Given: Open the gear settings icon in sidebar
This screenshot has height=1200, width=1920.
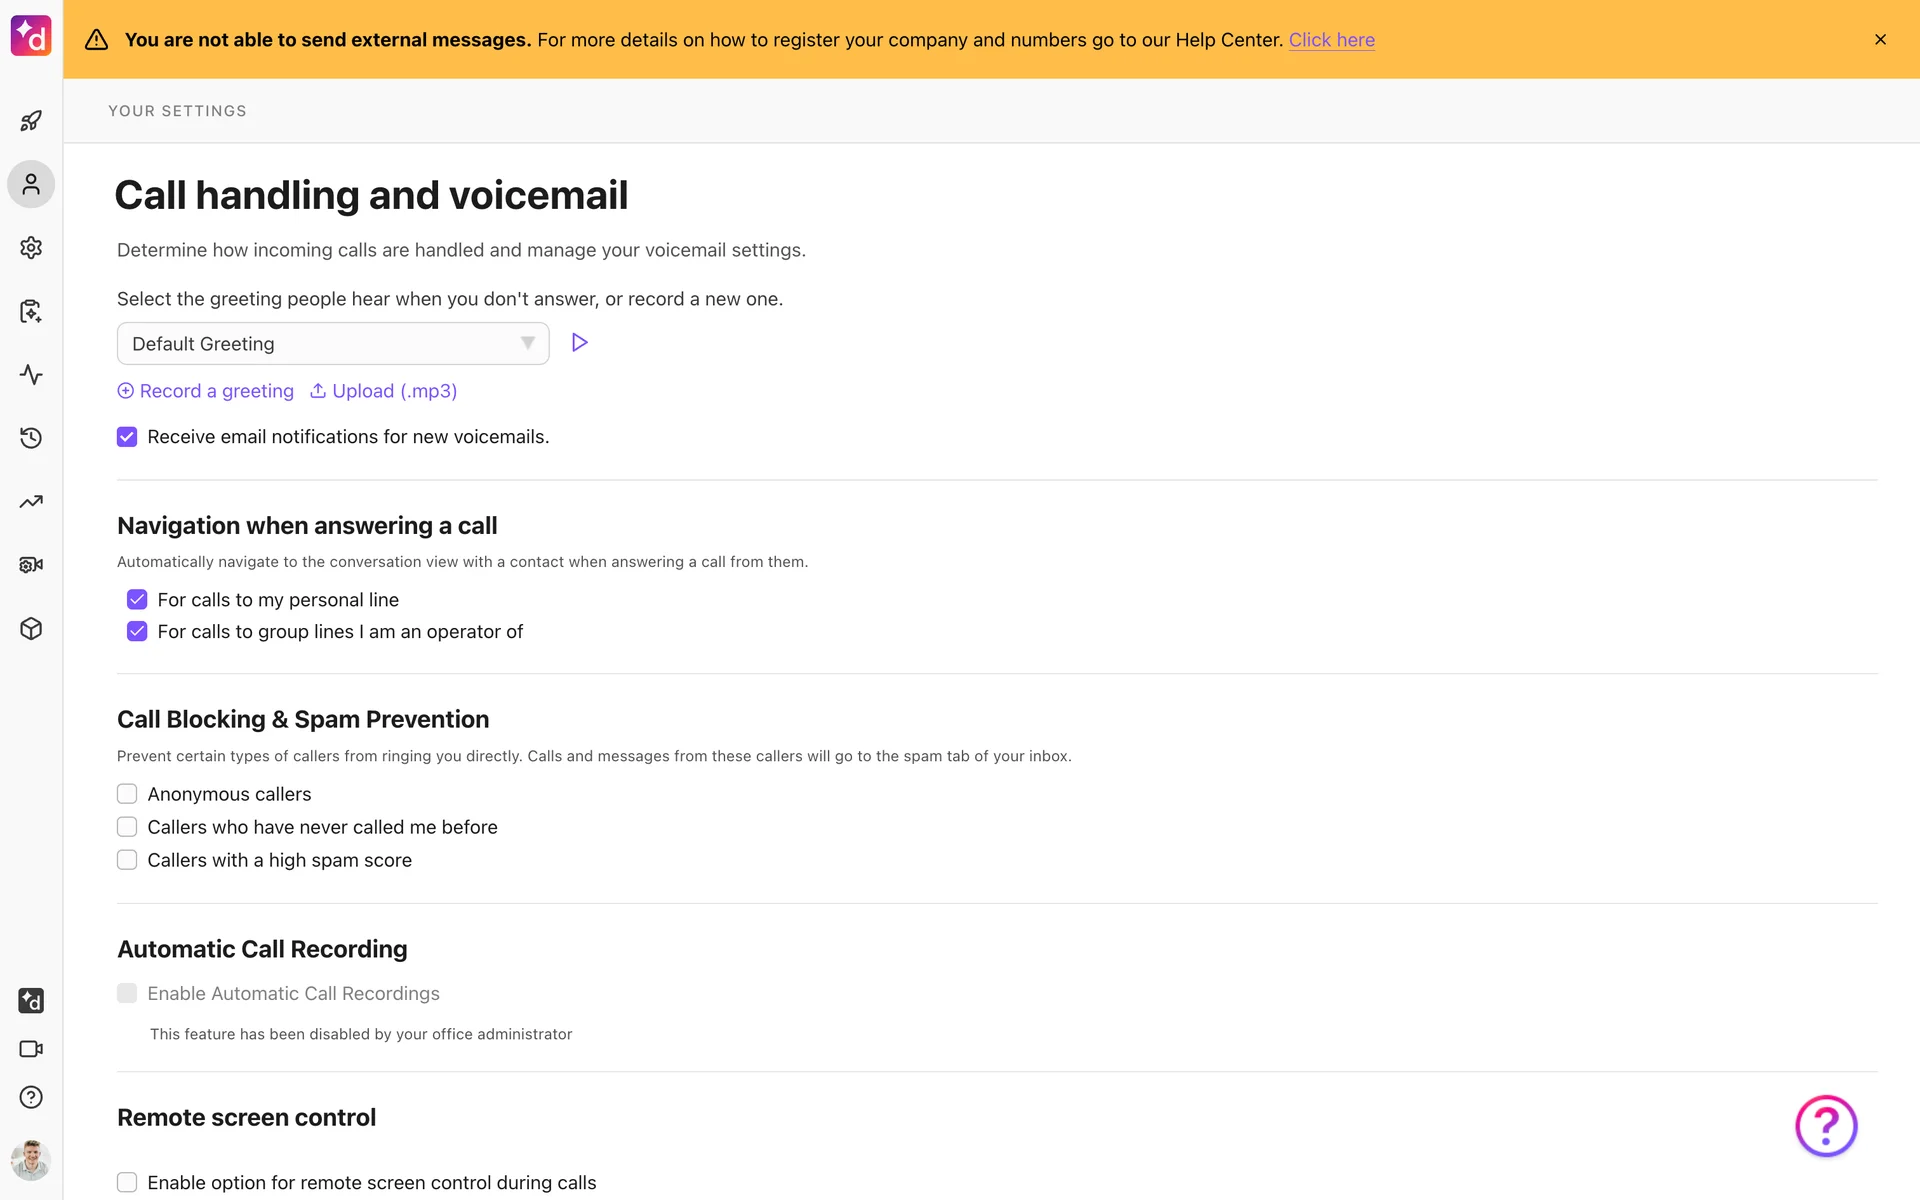Looking at the screenshot, I should coord(31,248).
